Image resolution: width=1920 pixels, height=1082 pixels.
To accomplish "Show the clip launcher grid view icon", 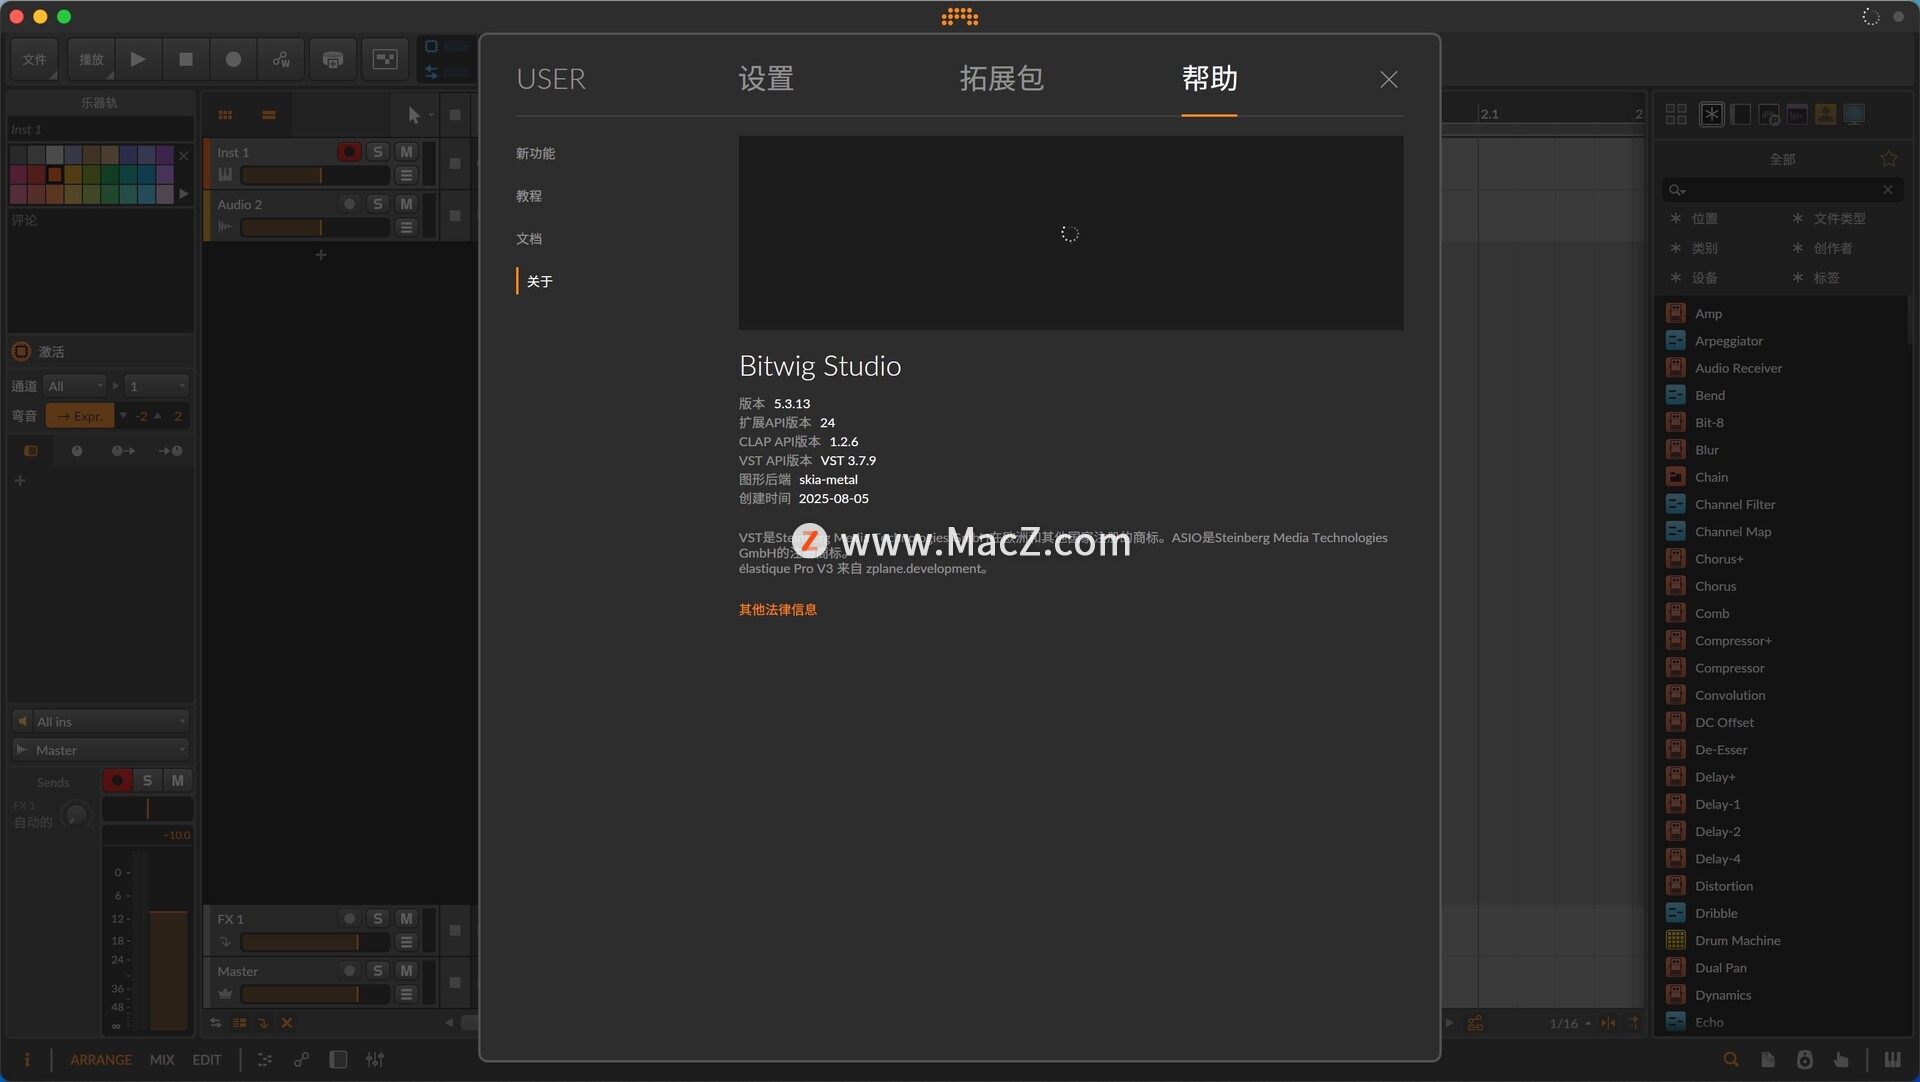I will [225, 115].
